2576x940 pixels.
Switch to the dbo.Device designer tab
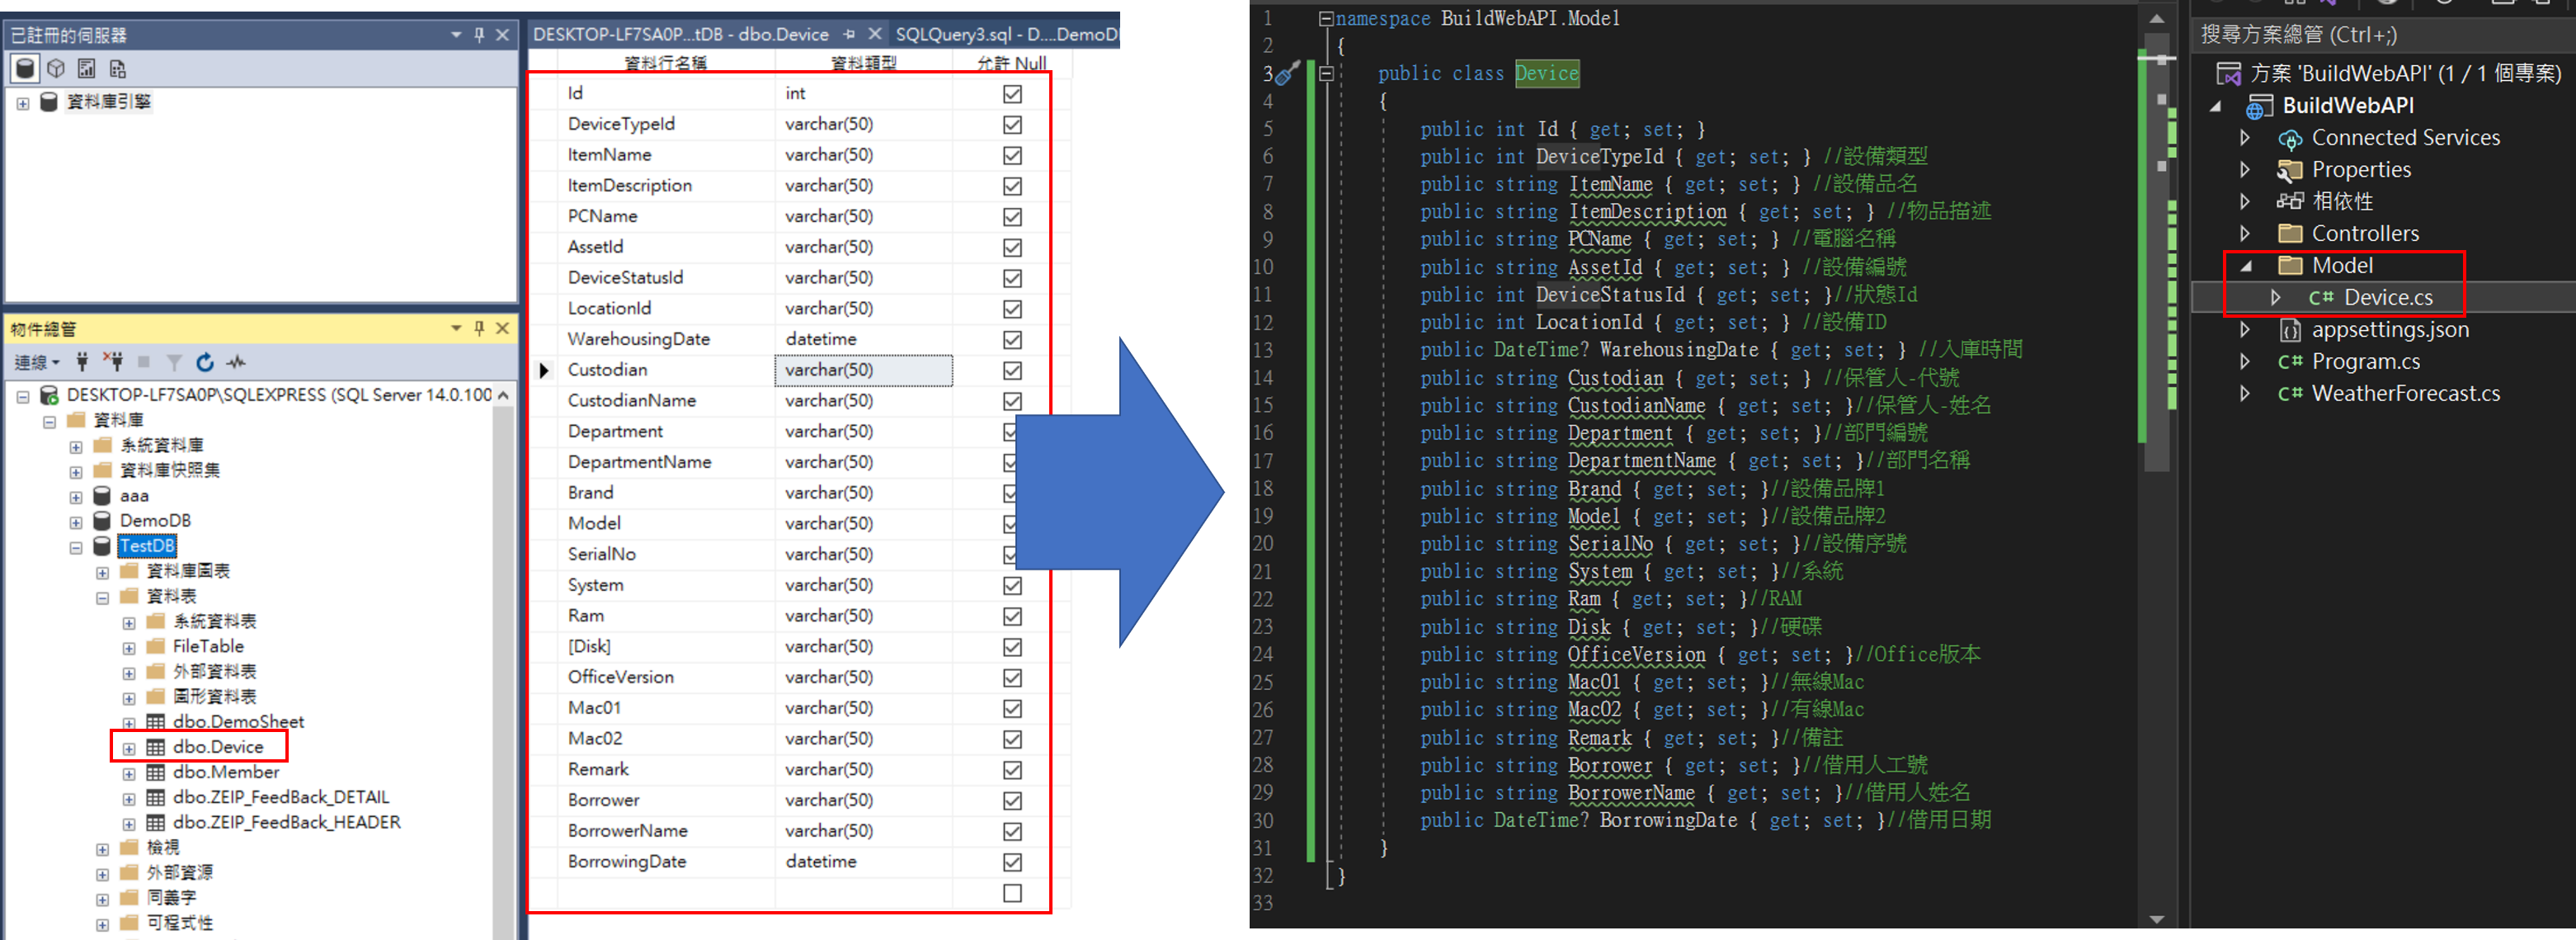tap(680, 34)
